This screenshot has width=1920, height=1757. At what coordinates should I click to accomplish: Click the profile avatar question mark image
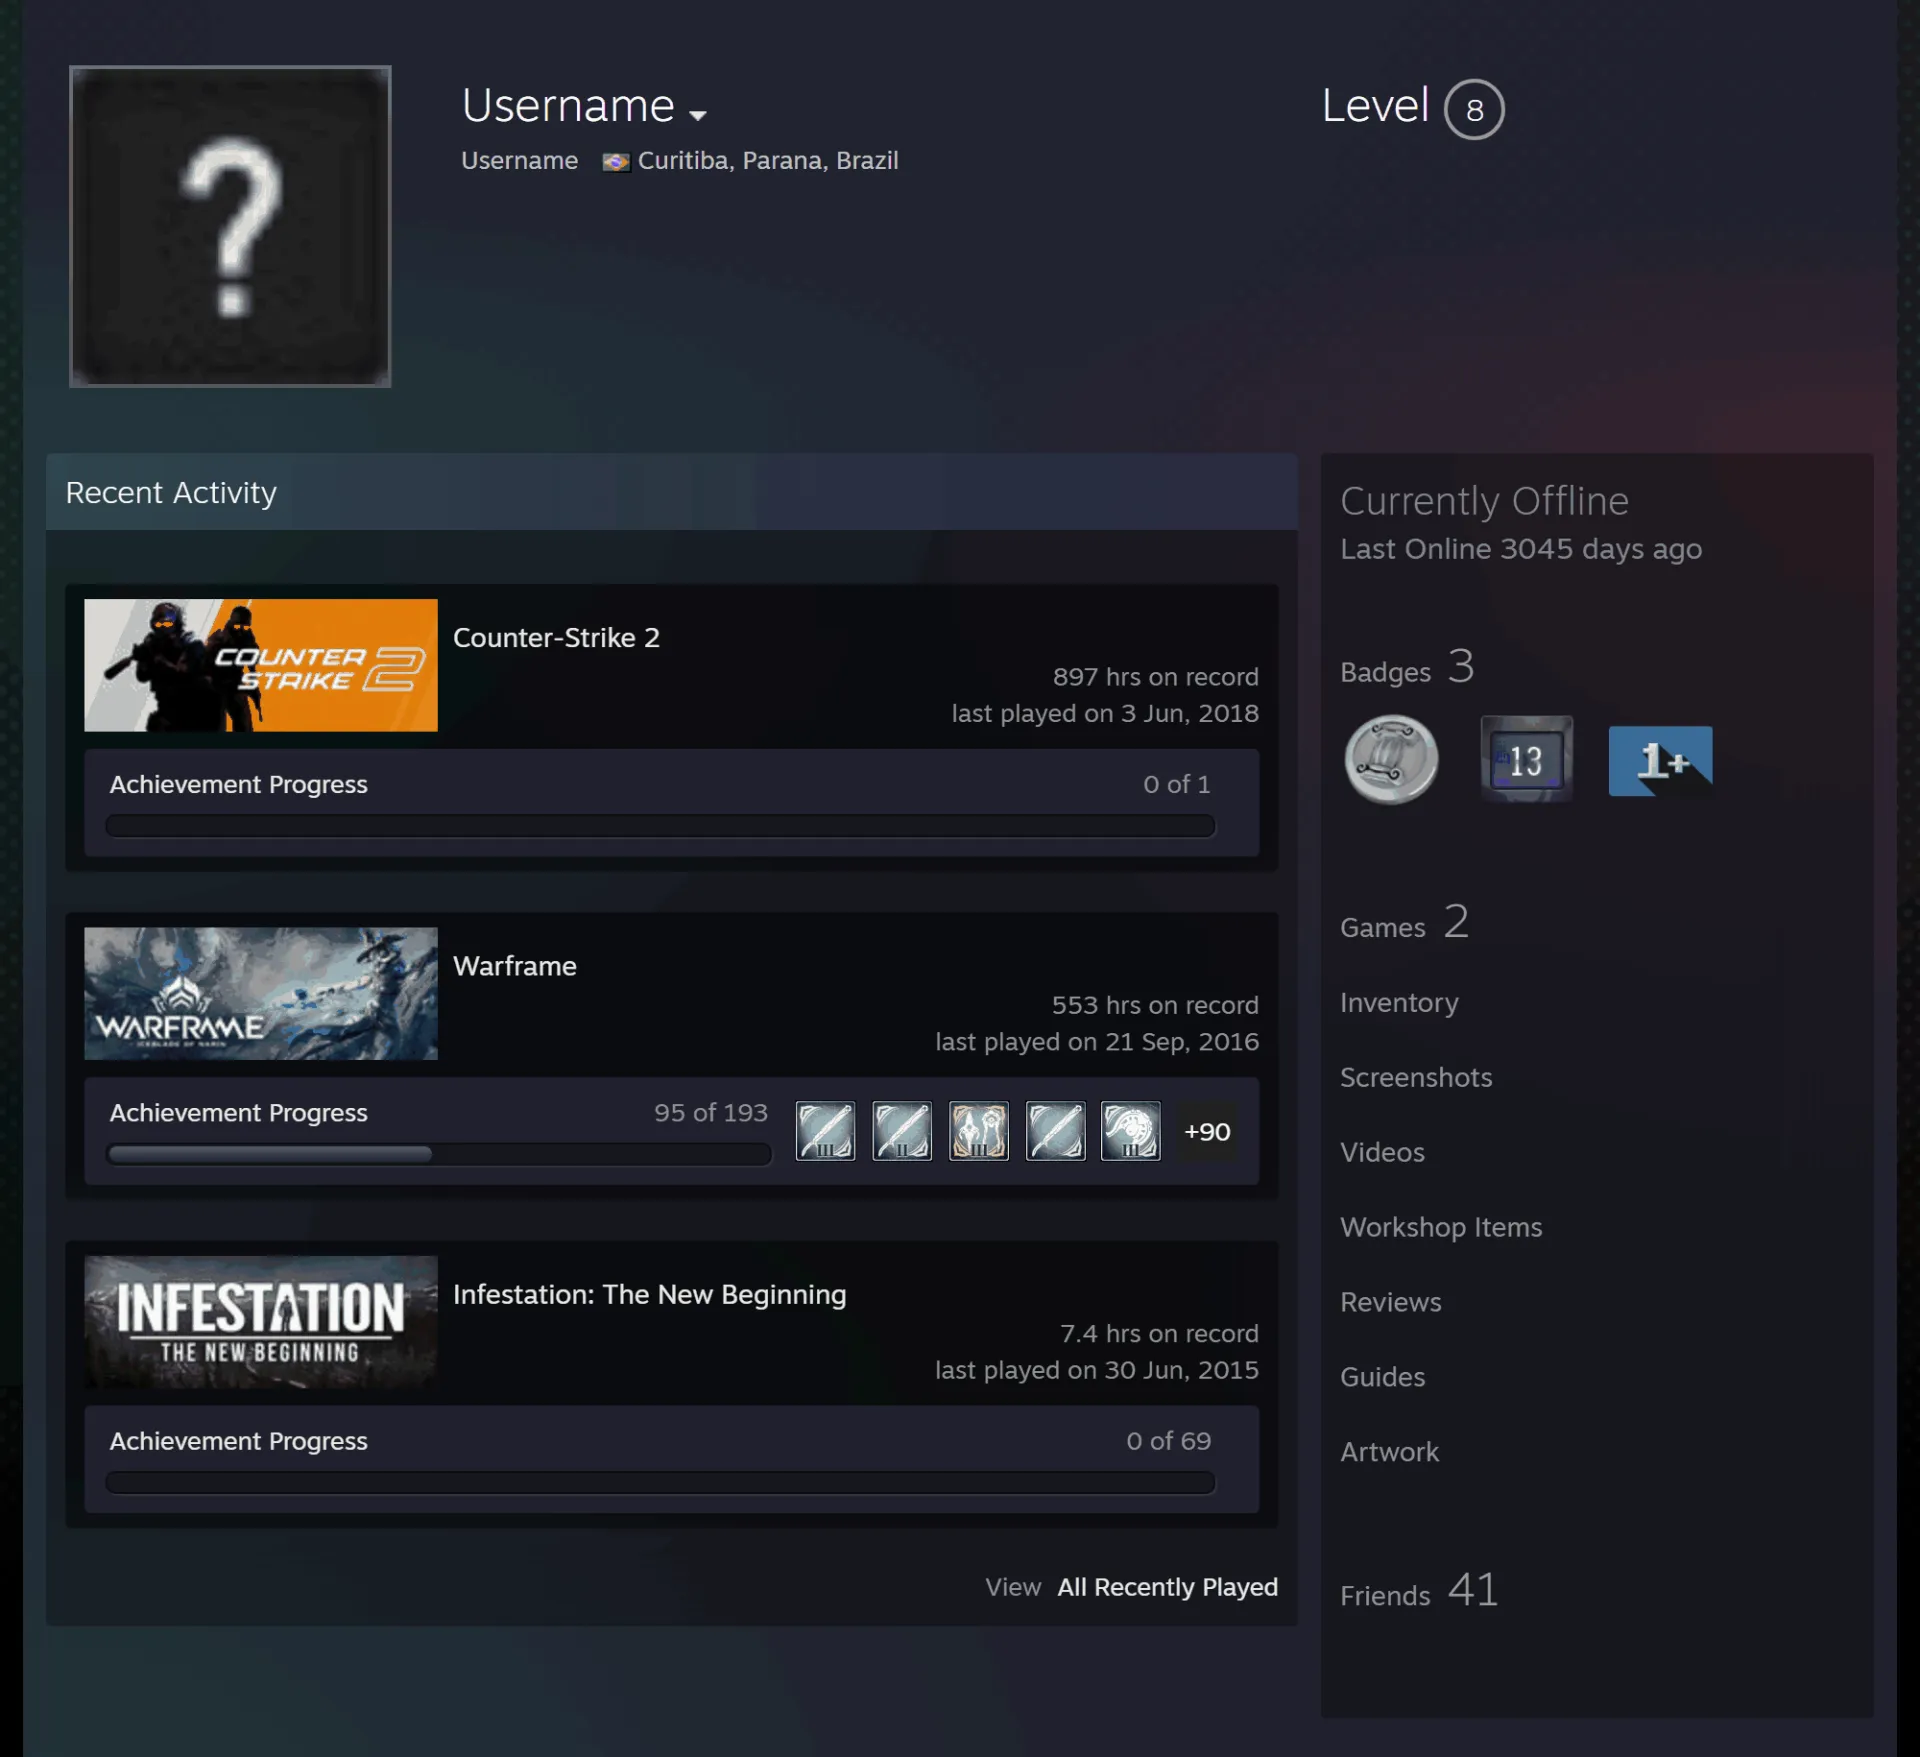pyautogui.click(x=230, y=226)
